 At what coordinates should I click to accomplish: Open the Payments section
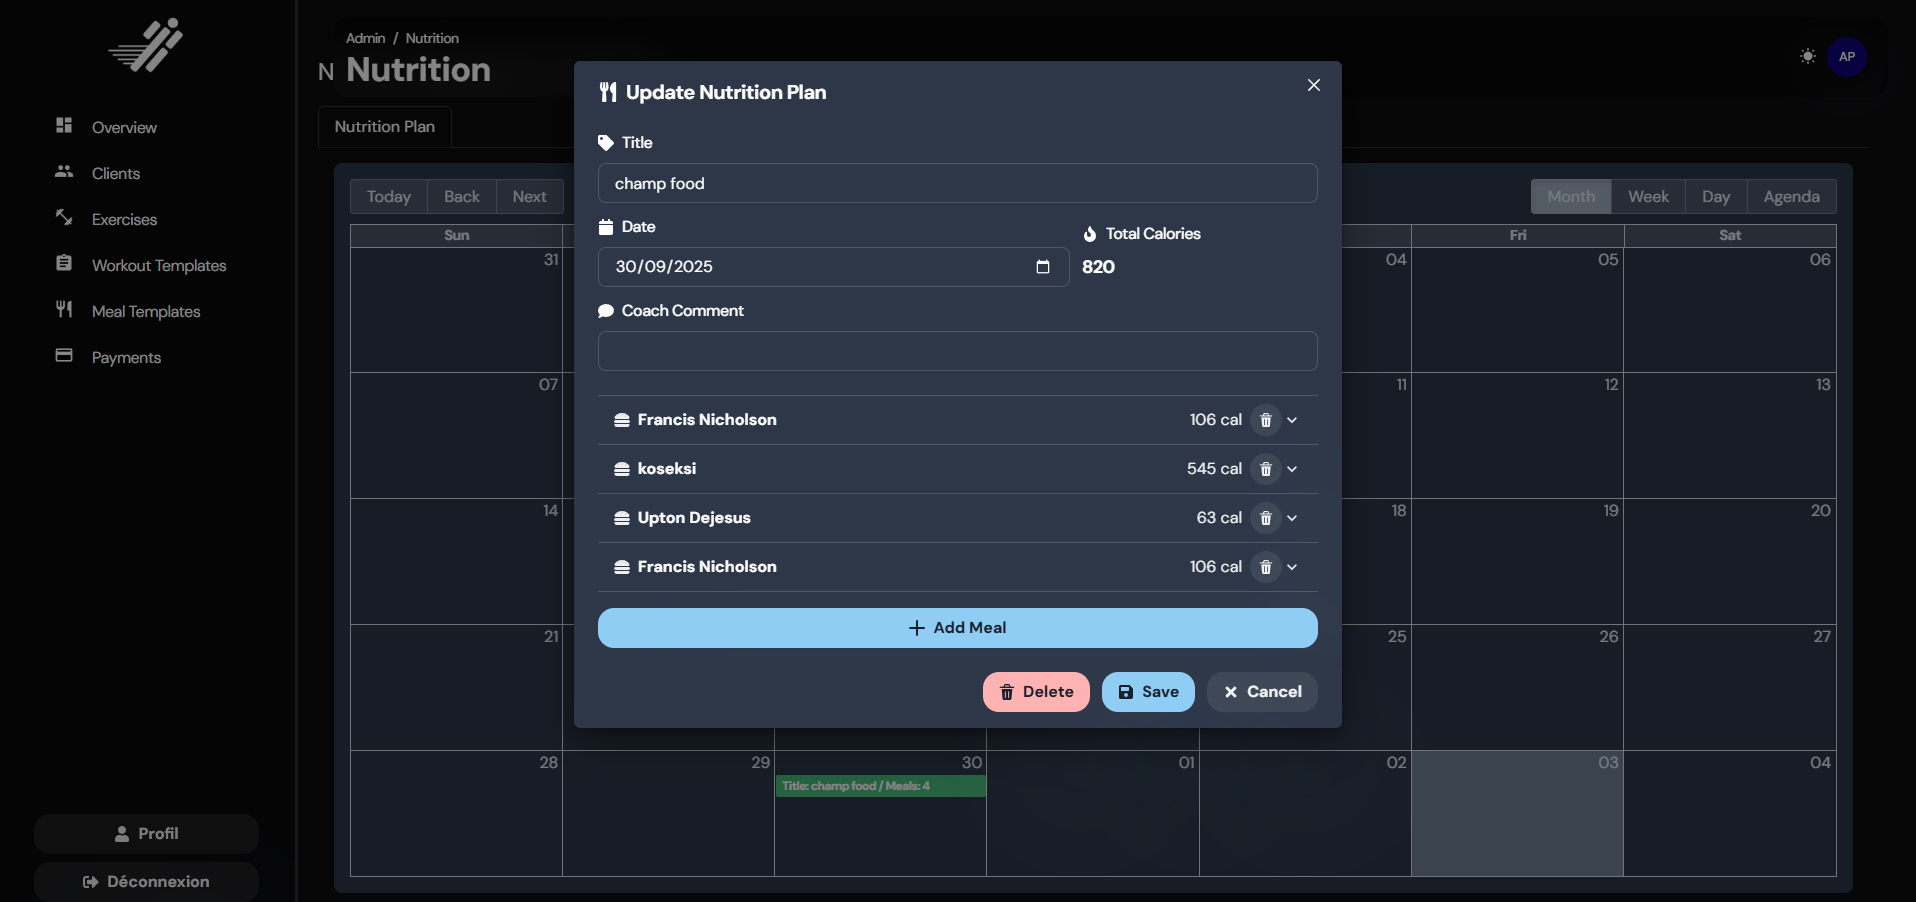point(126,357)
